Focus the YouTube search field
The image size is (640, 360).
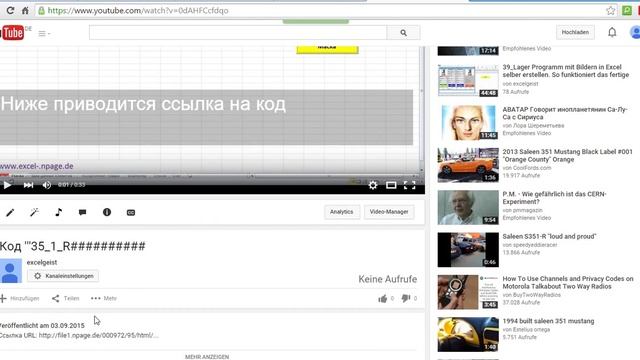pos(238,33)
